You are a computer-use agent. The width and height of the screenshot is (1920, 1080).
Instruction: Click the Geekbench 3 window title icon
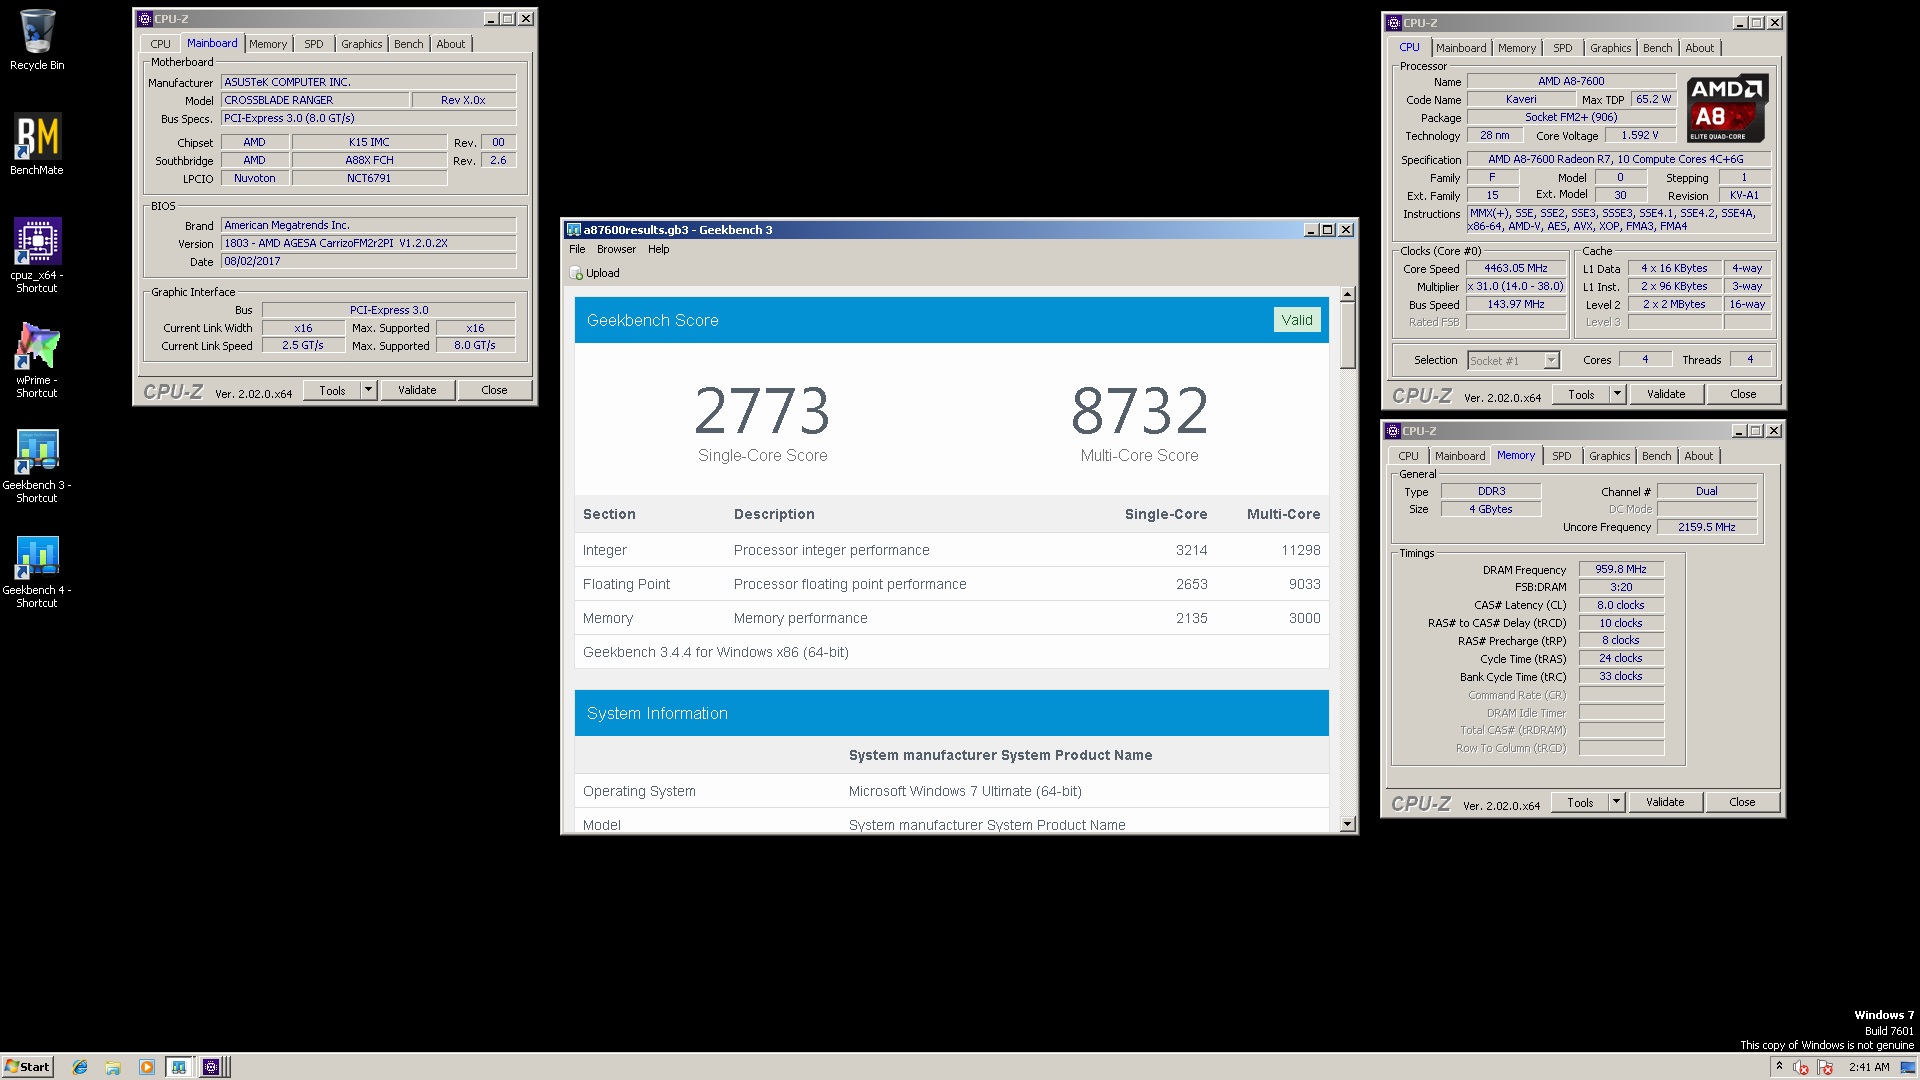tap(574, 230)
